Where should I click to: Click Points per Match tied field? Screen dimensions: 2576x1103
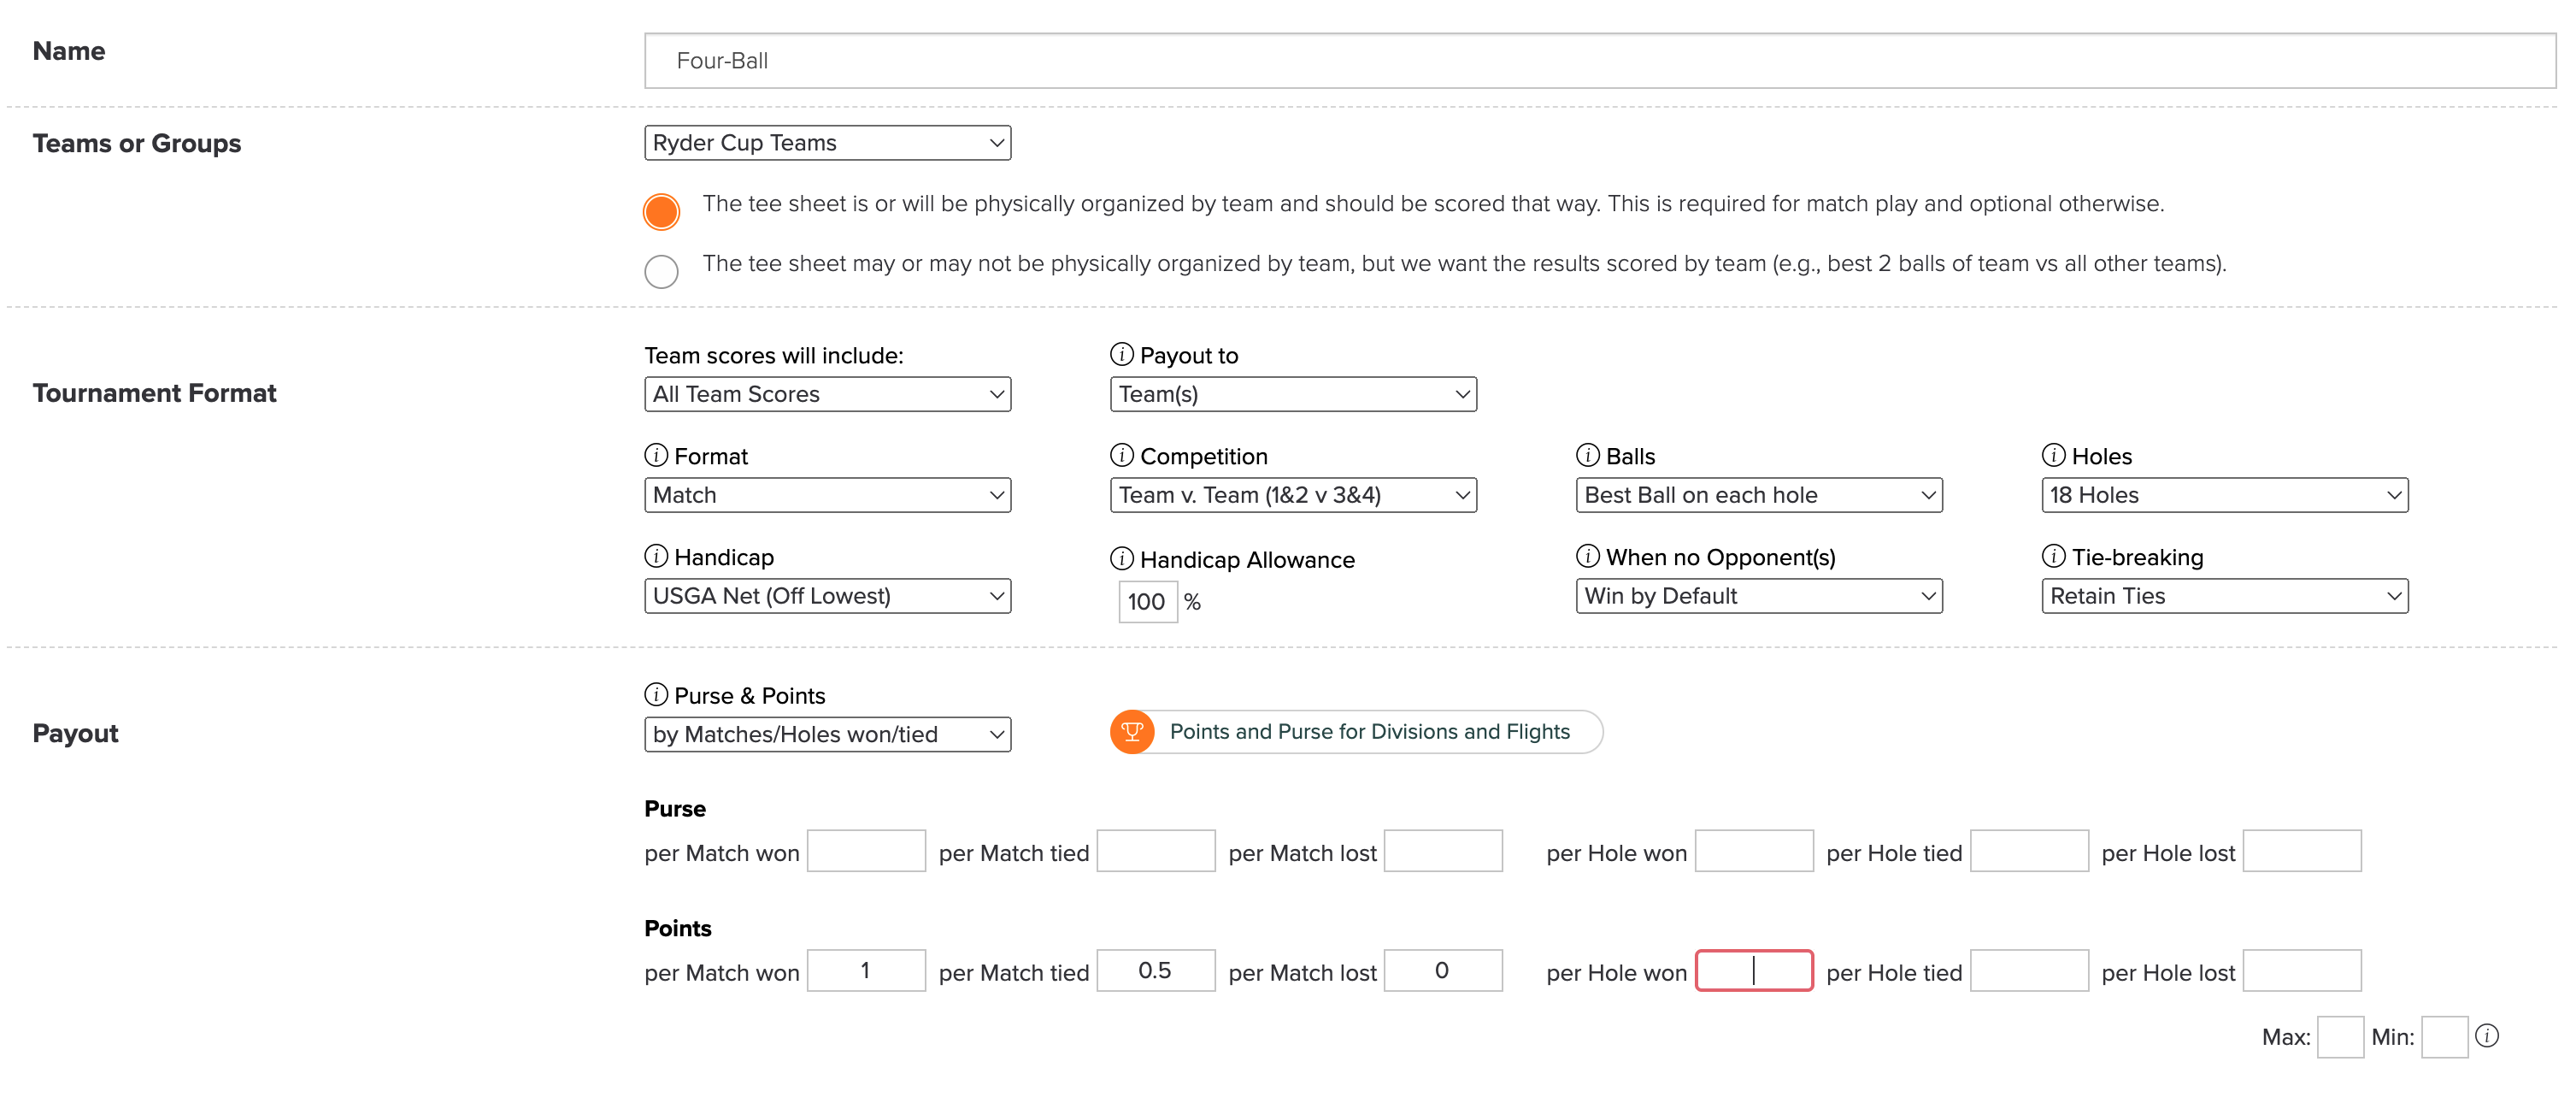(1156, 971)
